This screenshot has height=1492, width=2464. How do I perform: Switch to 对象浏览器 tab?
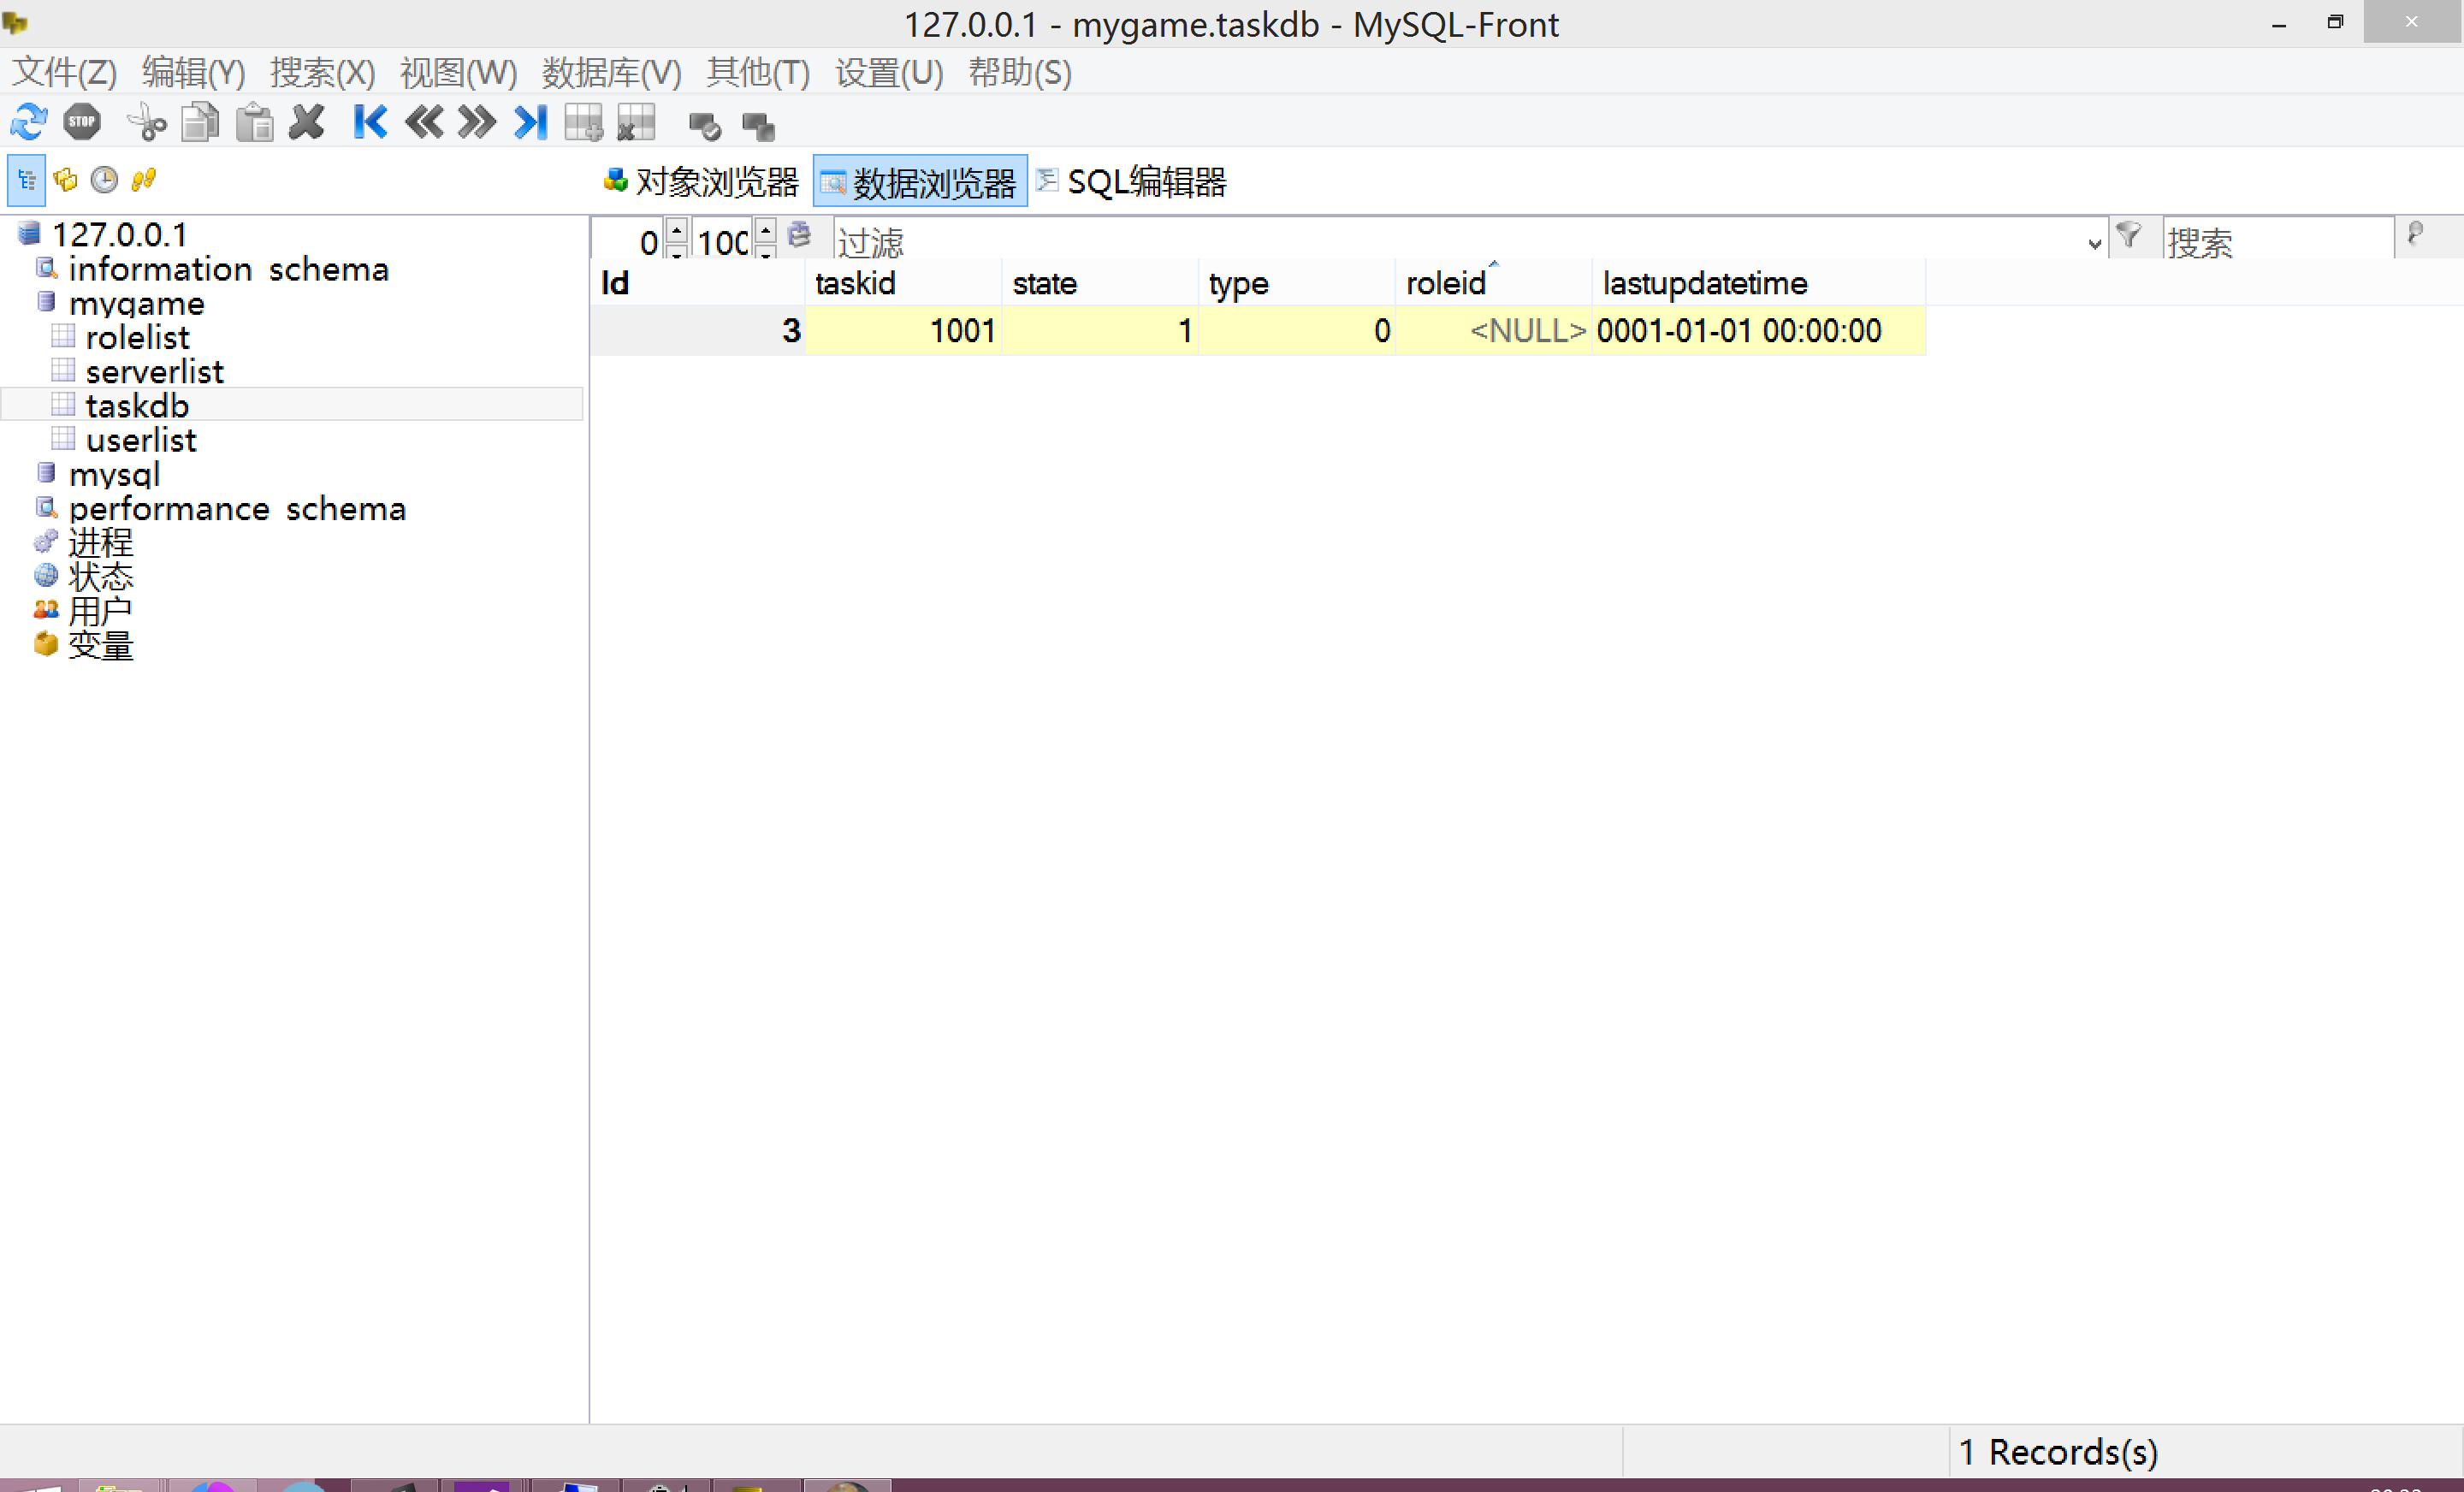pyautogui.click(x=702, y=182)
